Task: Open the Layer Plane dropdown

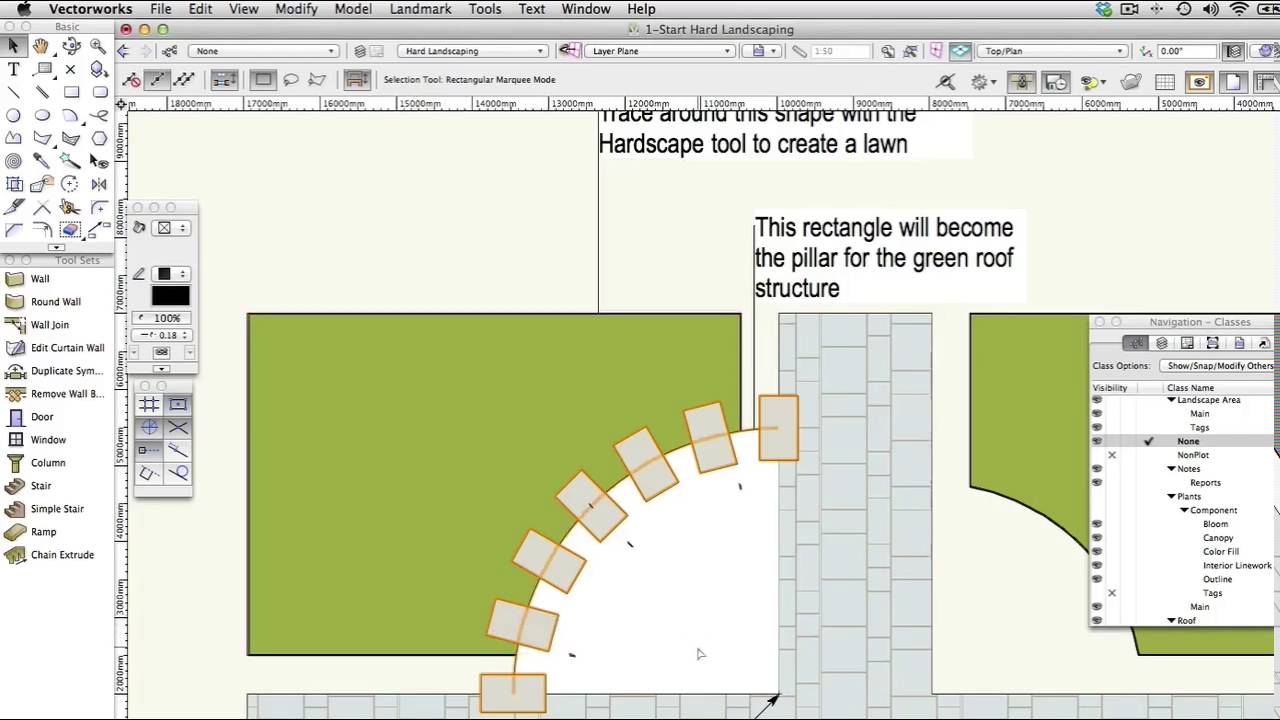Action: (x=659, y=51)
